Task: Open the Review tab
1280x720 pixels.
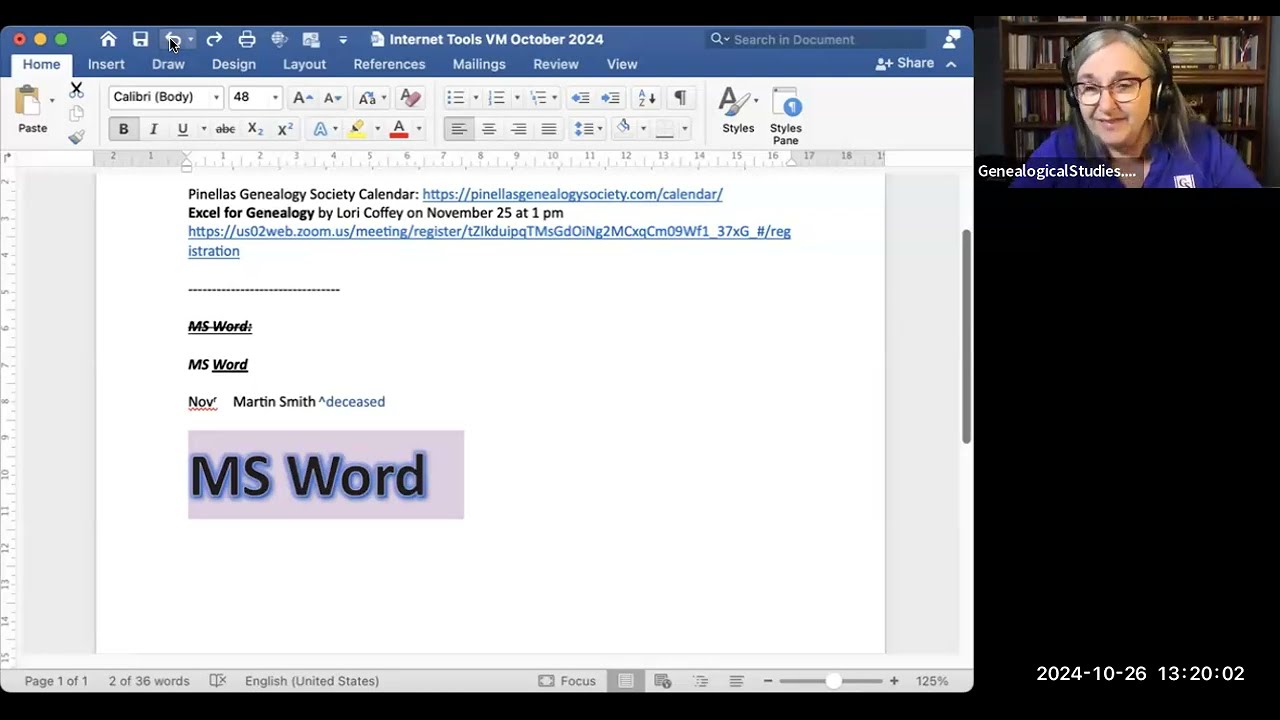Action: tap(556, 64)
